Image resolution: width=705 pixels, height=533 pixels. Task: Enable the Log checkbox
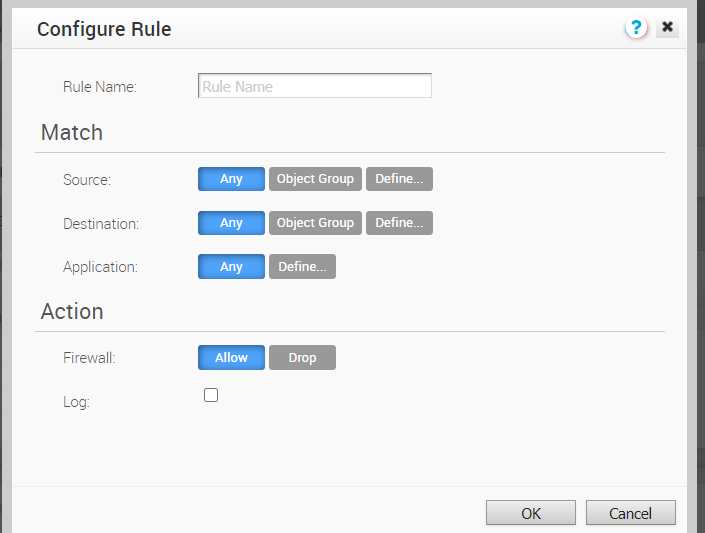pyautogui.click(x=211, y=395)
